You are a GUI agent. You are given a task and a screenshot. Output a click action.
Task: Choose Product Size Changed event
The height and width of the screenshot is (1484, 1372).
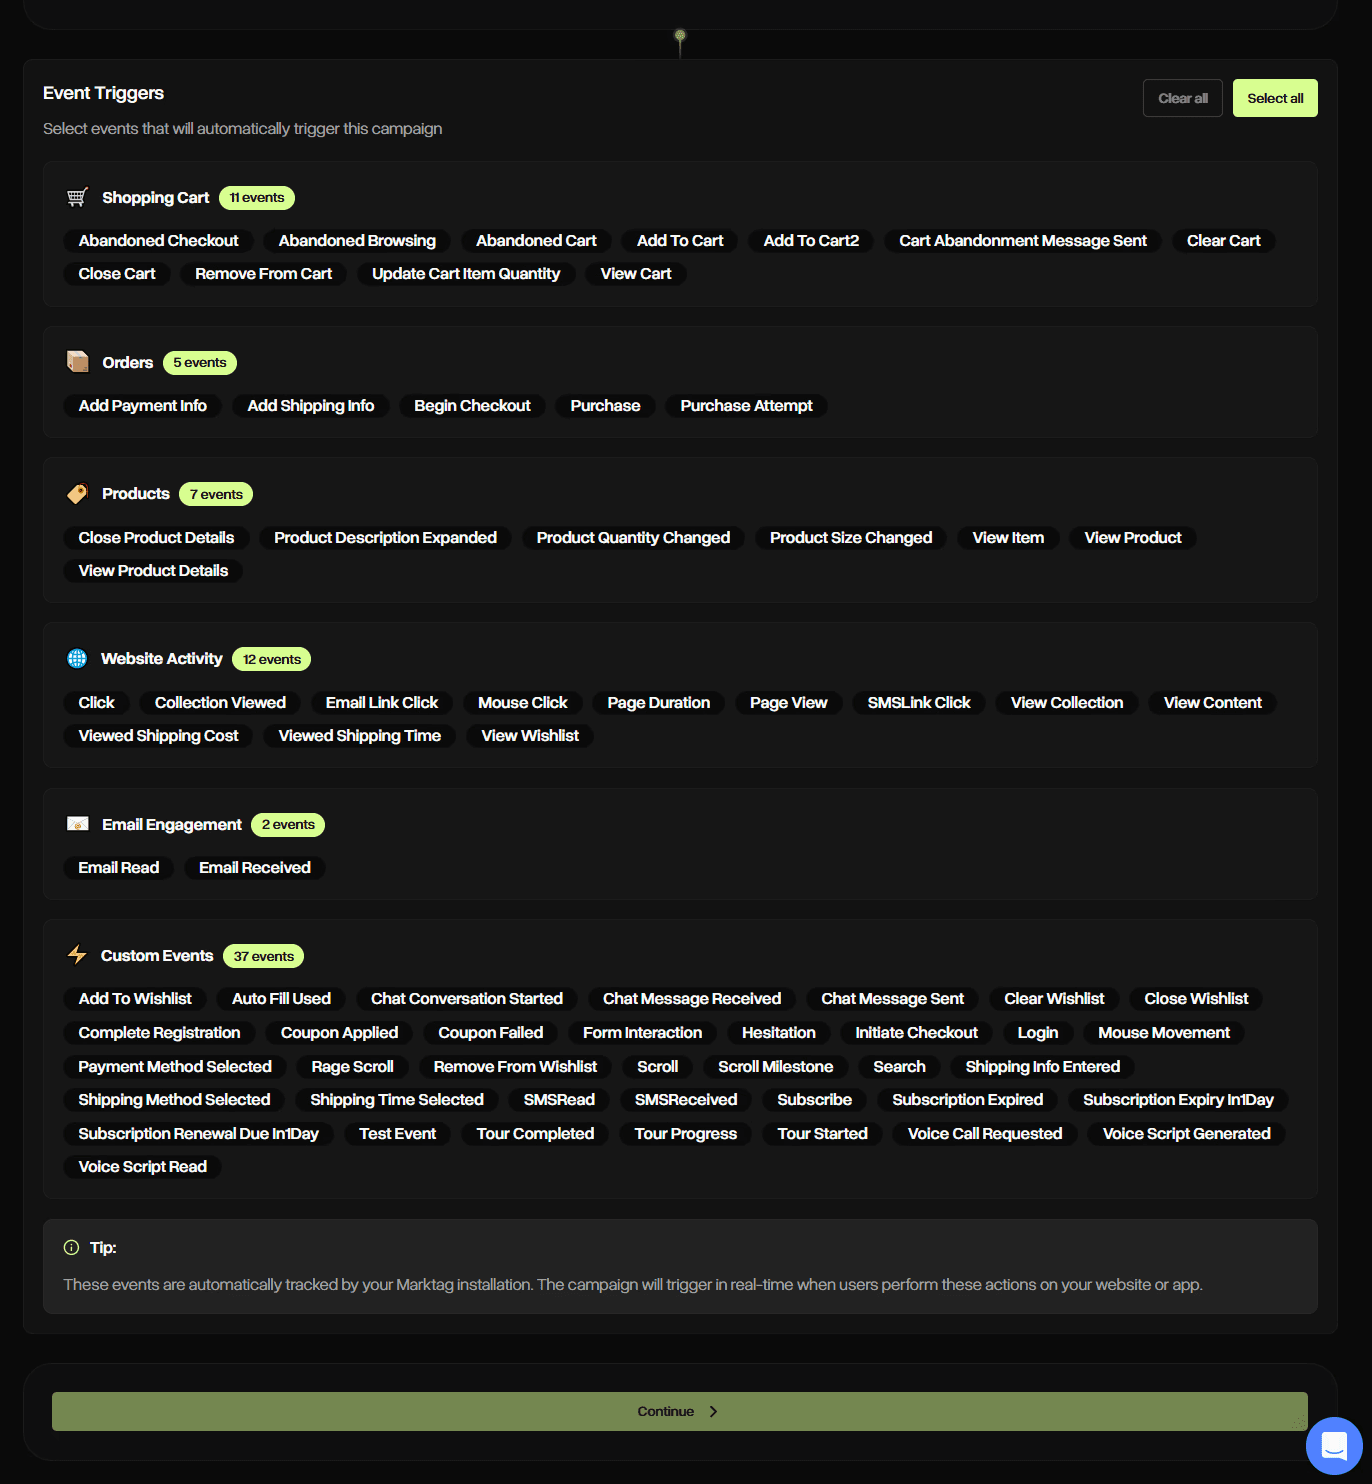[x=851, y=538]
